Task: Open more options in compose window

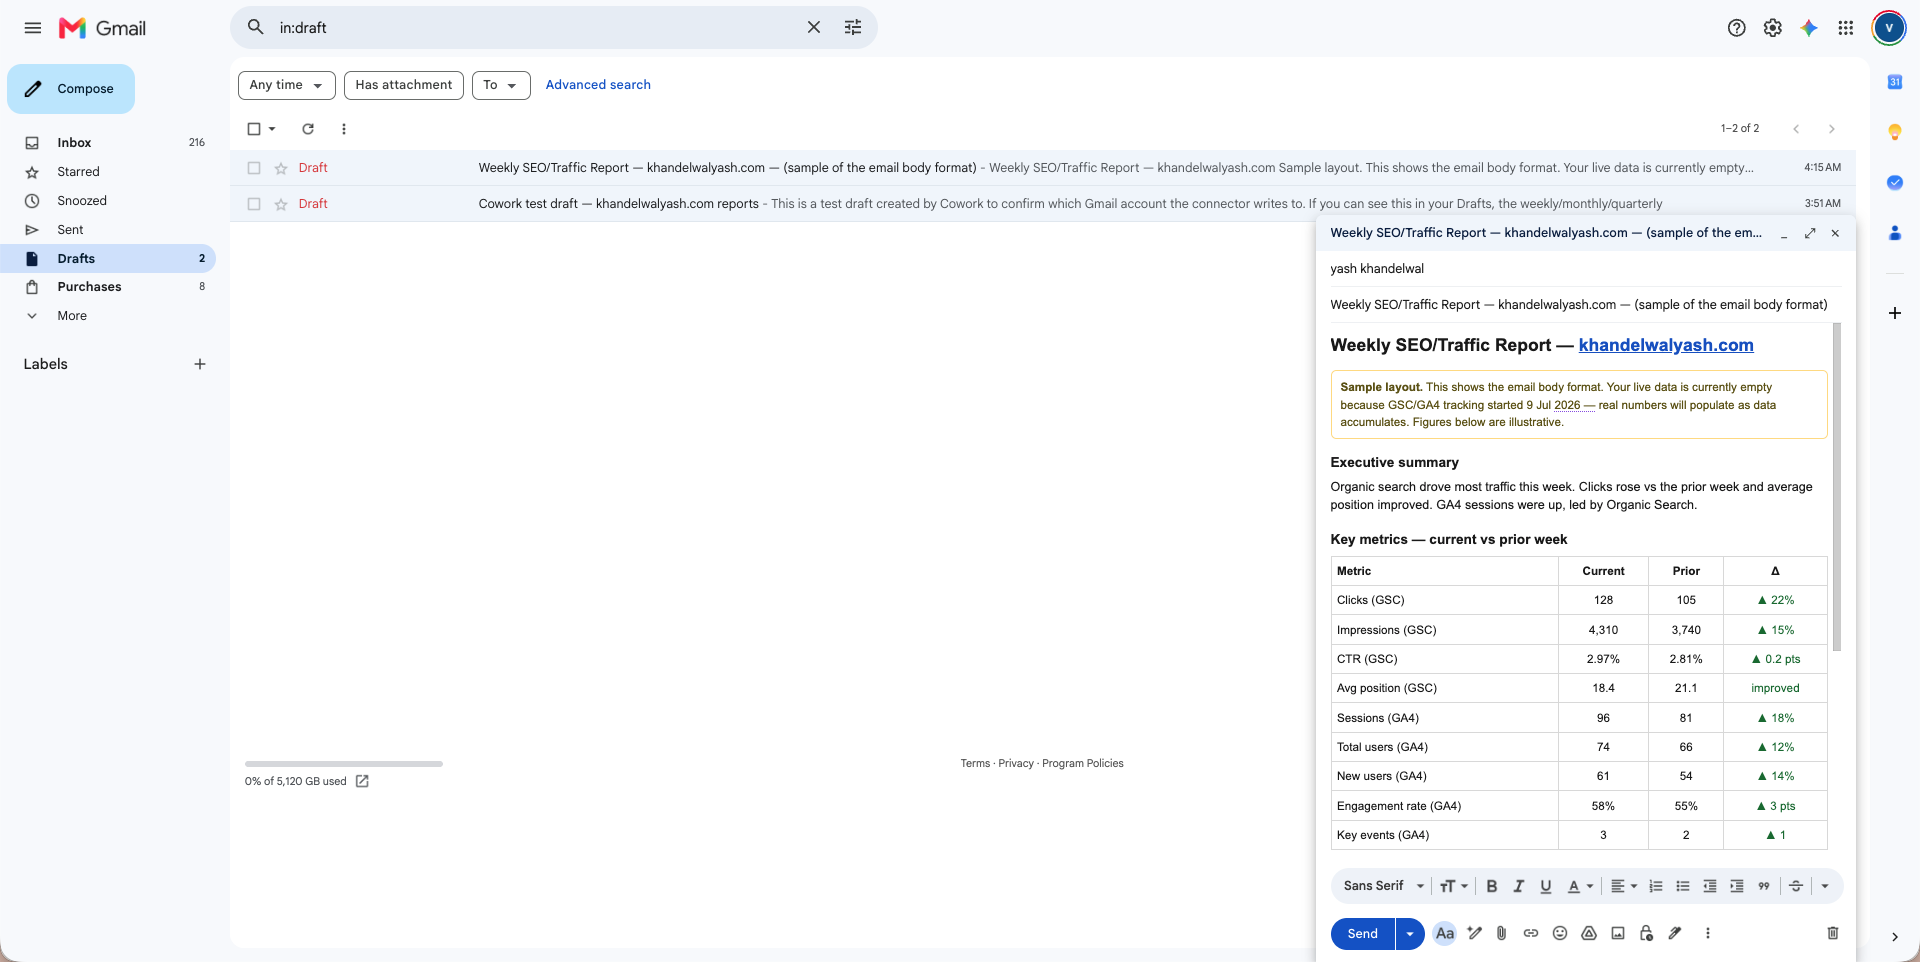Action: pos(1707,933)
